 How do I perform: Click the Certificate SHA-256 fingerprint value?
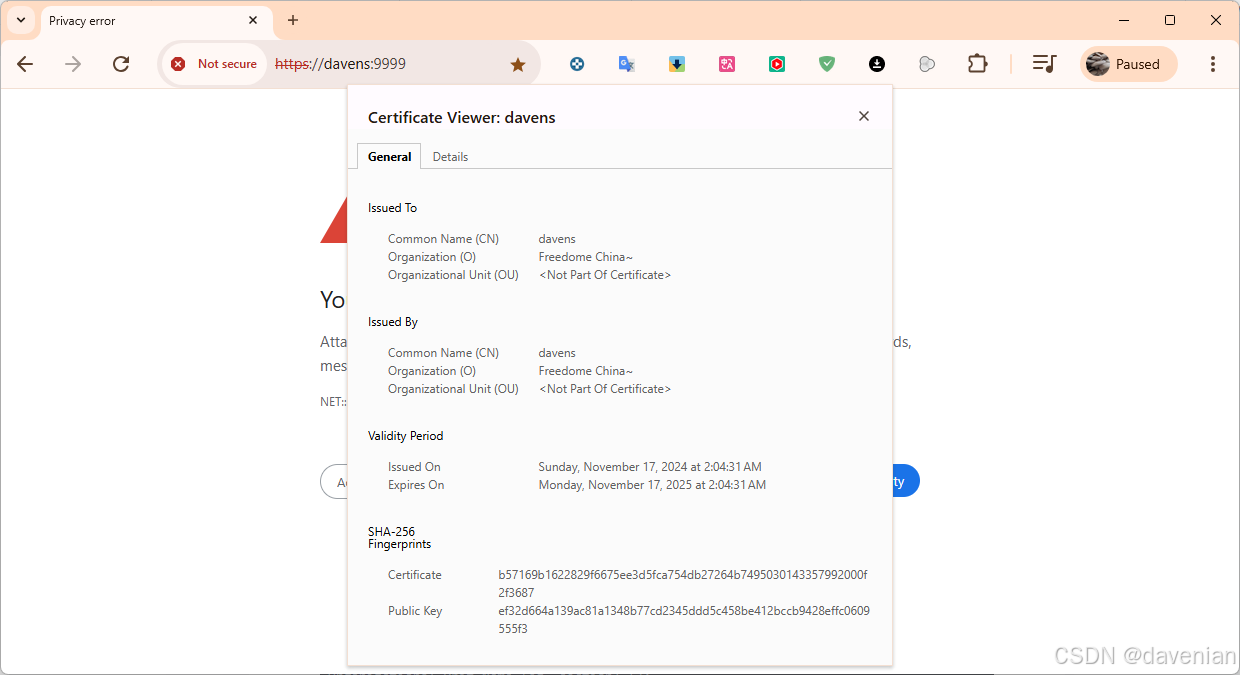pos(683,584)
